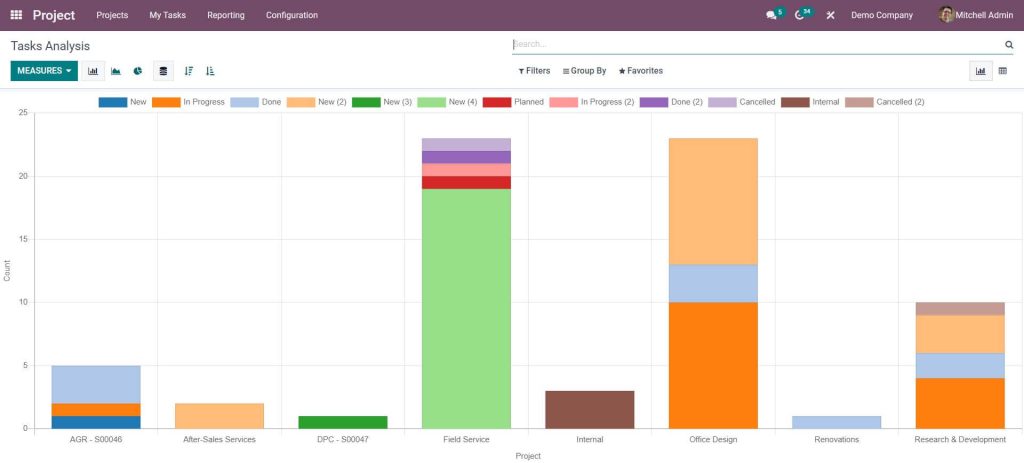The height and width of the screenshot is (463, 1024).
Task: Toggle the Cancelled (2) legend series
Action: coord(885,102)
